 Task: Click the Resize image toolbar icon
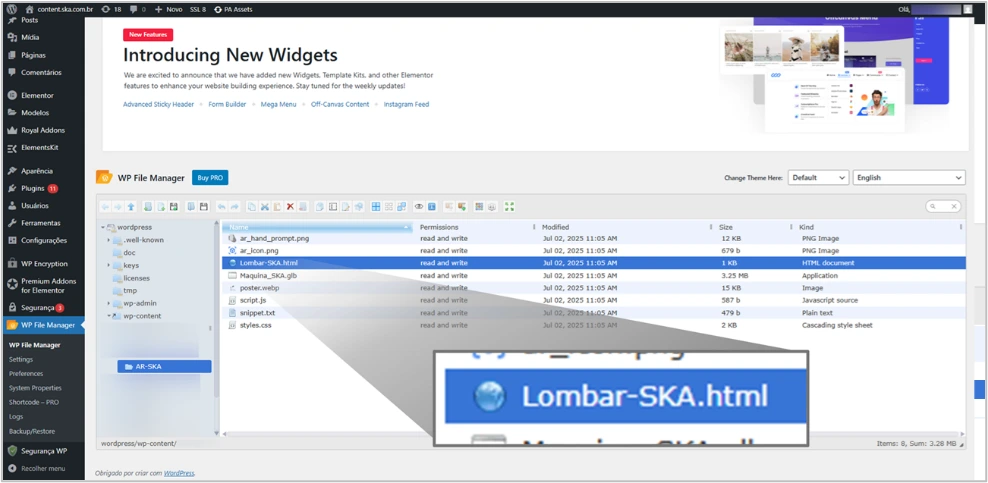coord(359,207)
